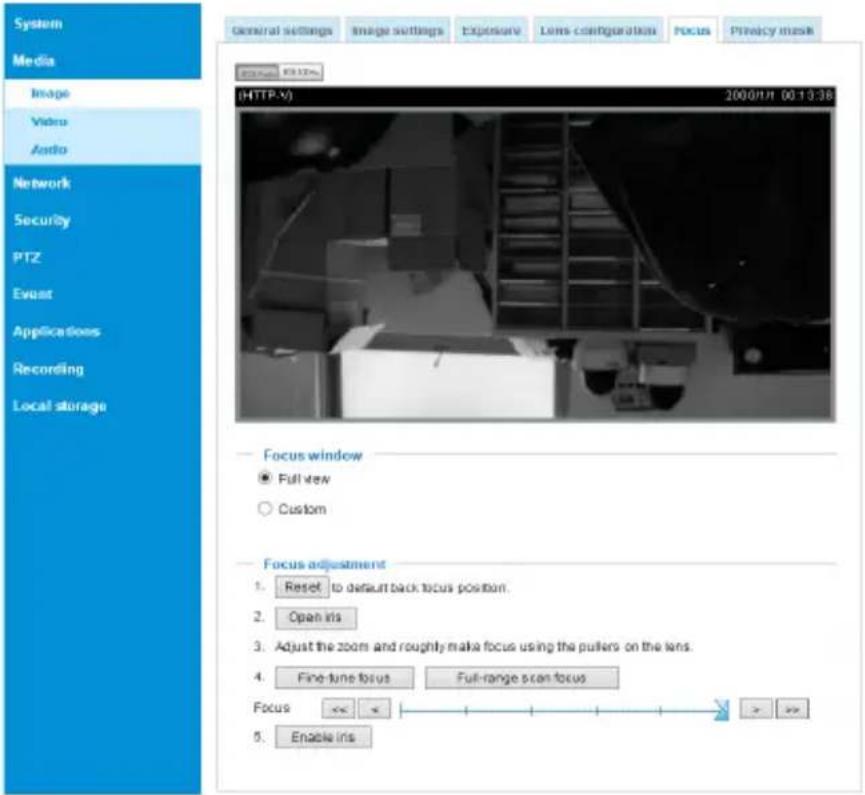The image size is (865, 795).
Task: Switch to General settings tab
Action: 282,30
